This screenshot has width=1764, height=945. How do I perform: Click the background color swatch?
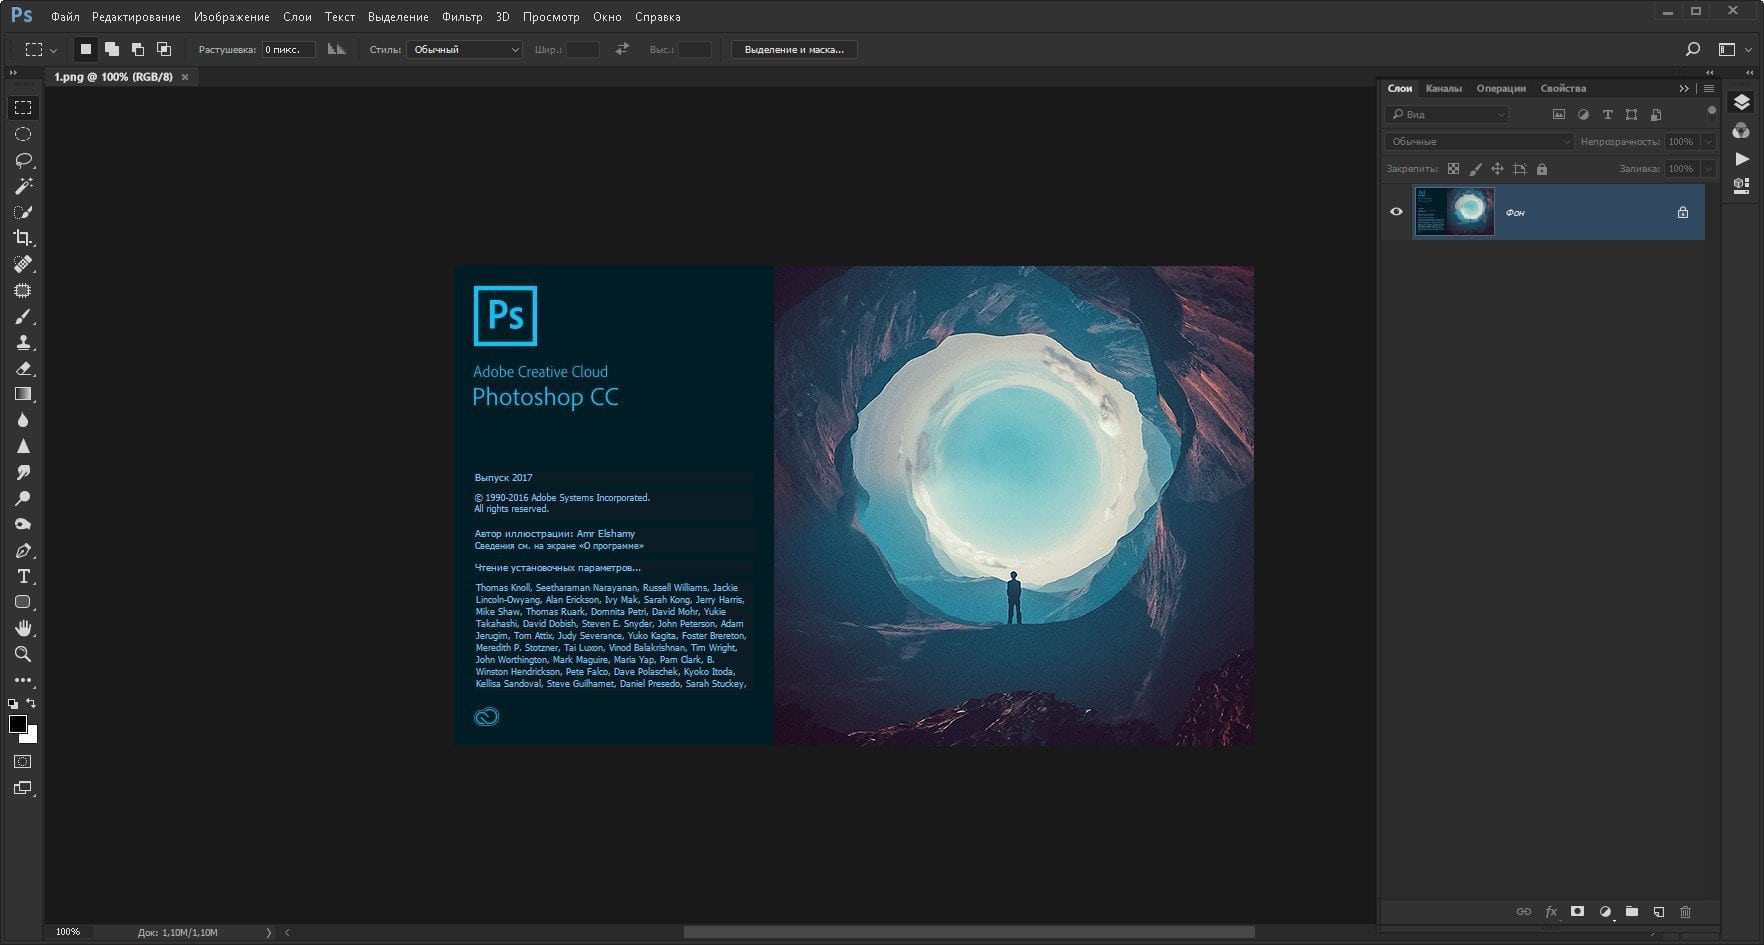tap(30, 736)
